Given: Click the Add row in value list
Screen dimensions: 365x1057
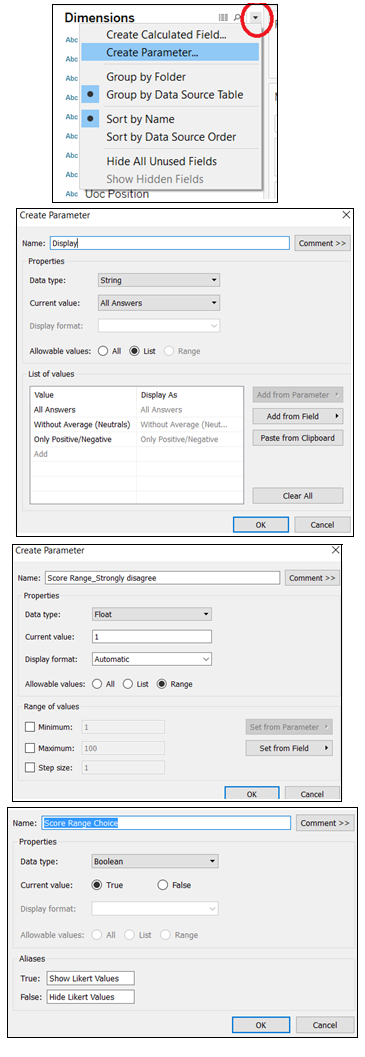Looking at the screenshot, I should click(136, 454).
